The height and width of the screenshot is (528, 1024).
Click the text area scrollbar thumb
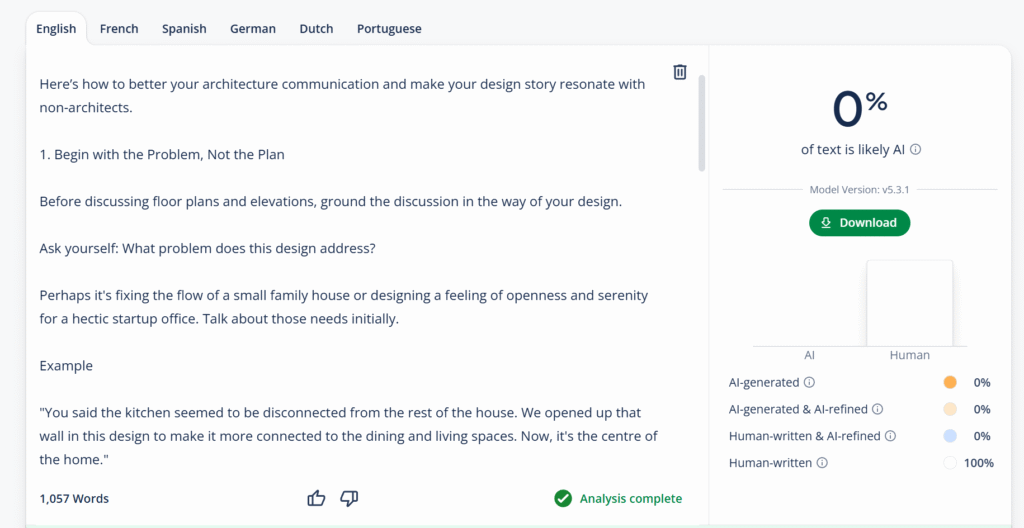pos(702,123)
